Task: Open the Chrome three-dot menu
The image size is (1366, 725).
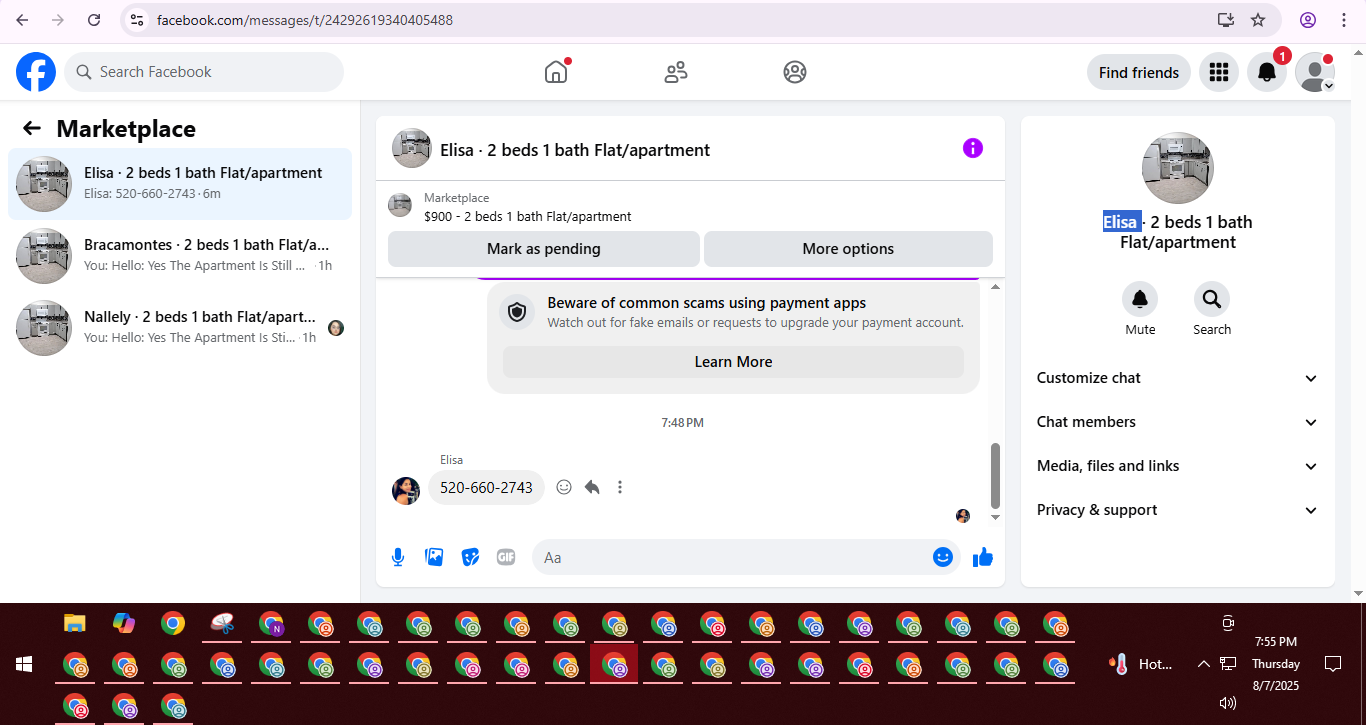Action: [x=1344, y=20]
